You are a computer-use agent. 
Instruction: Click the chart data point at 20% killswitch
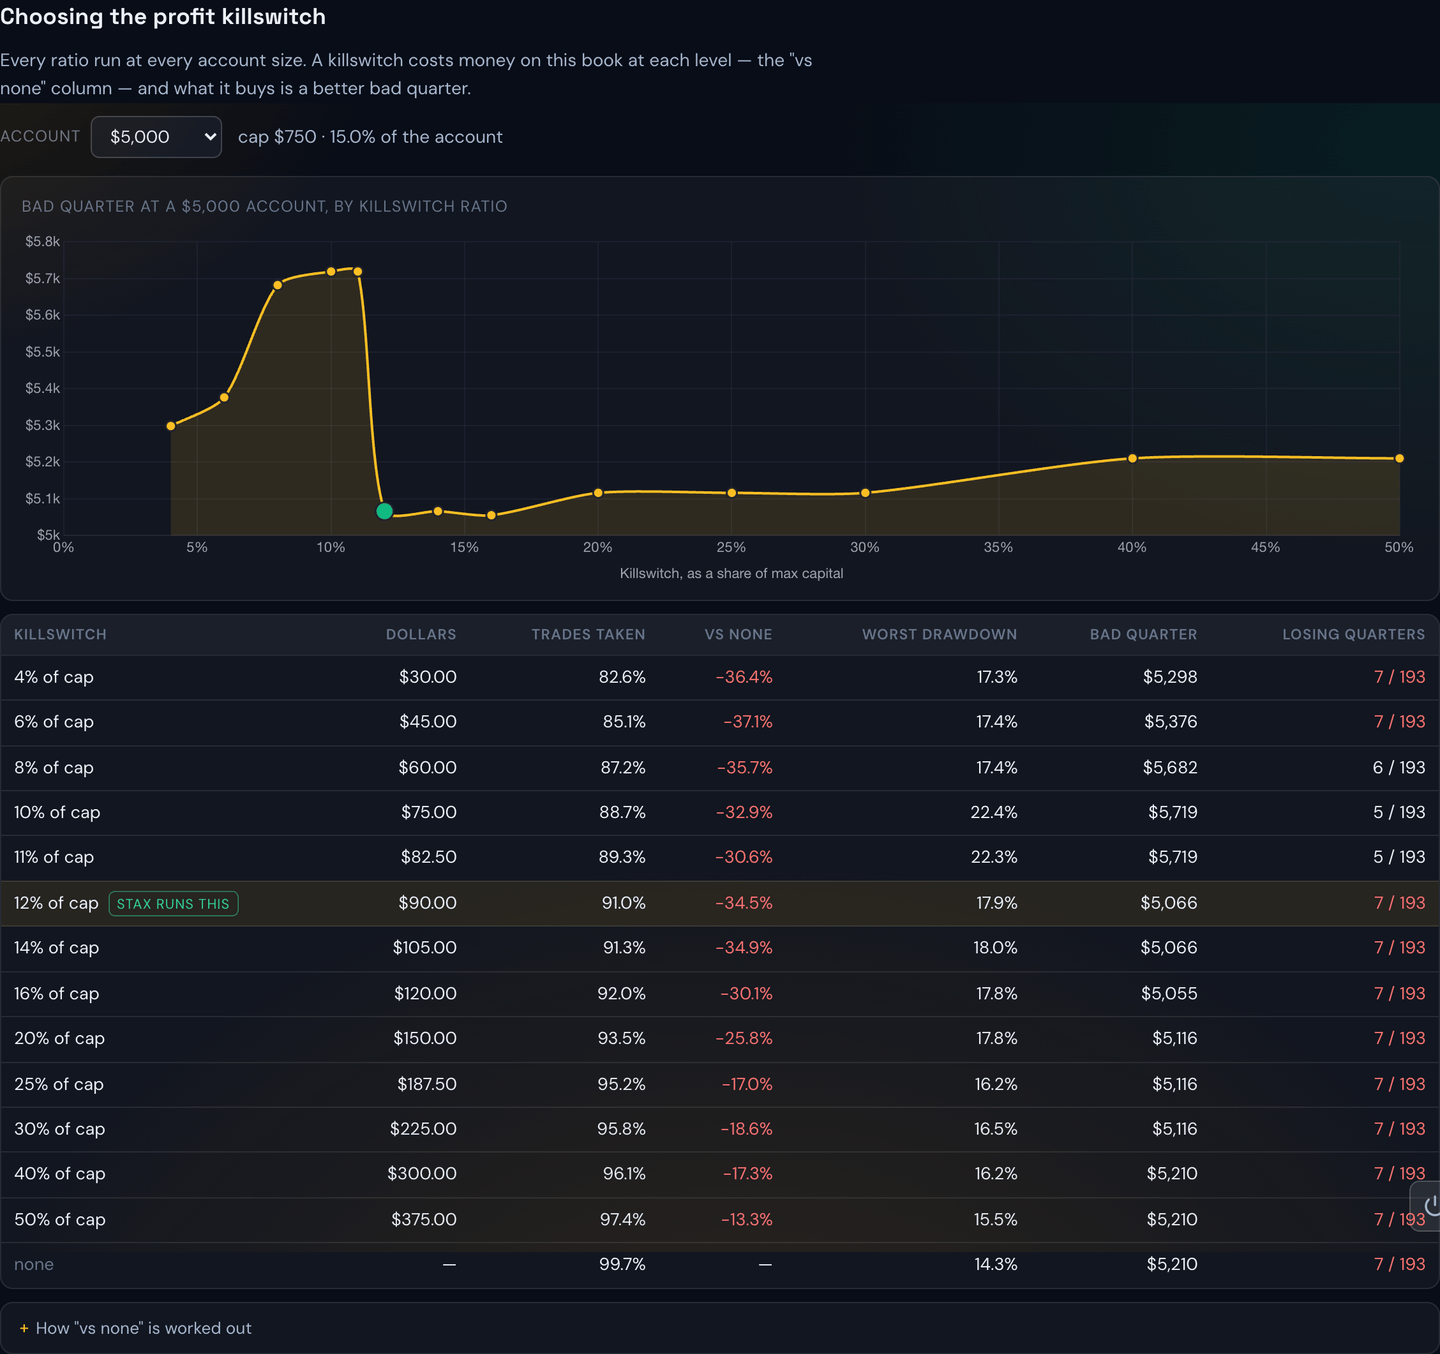598,493
